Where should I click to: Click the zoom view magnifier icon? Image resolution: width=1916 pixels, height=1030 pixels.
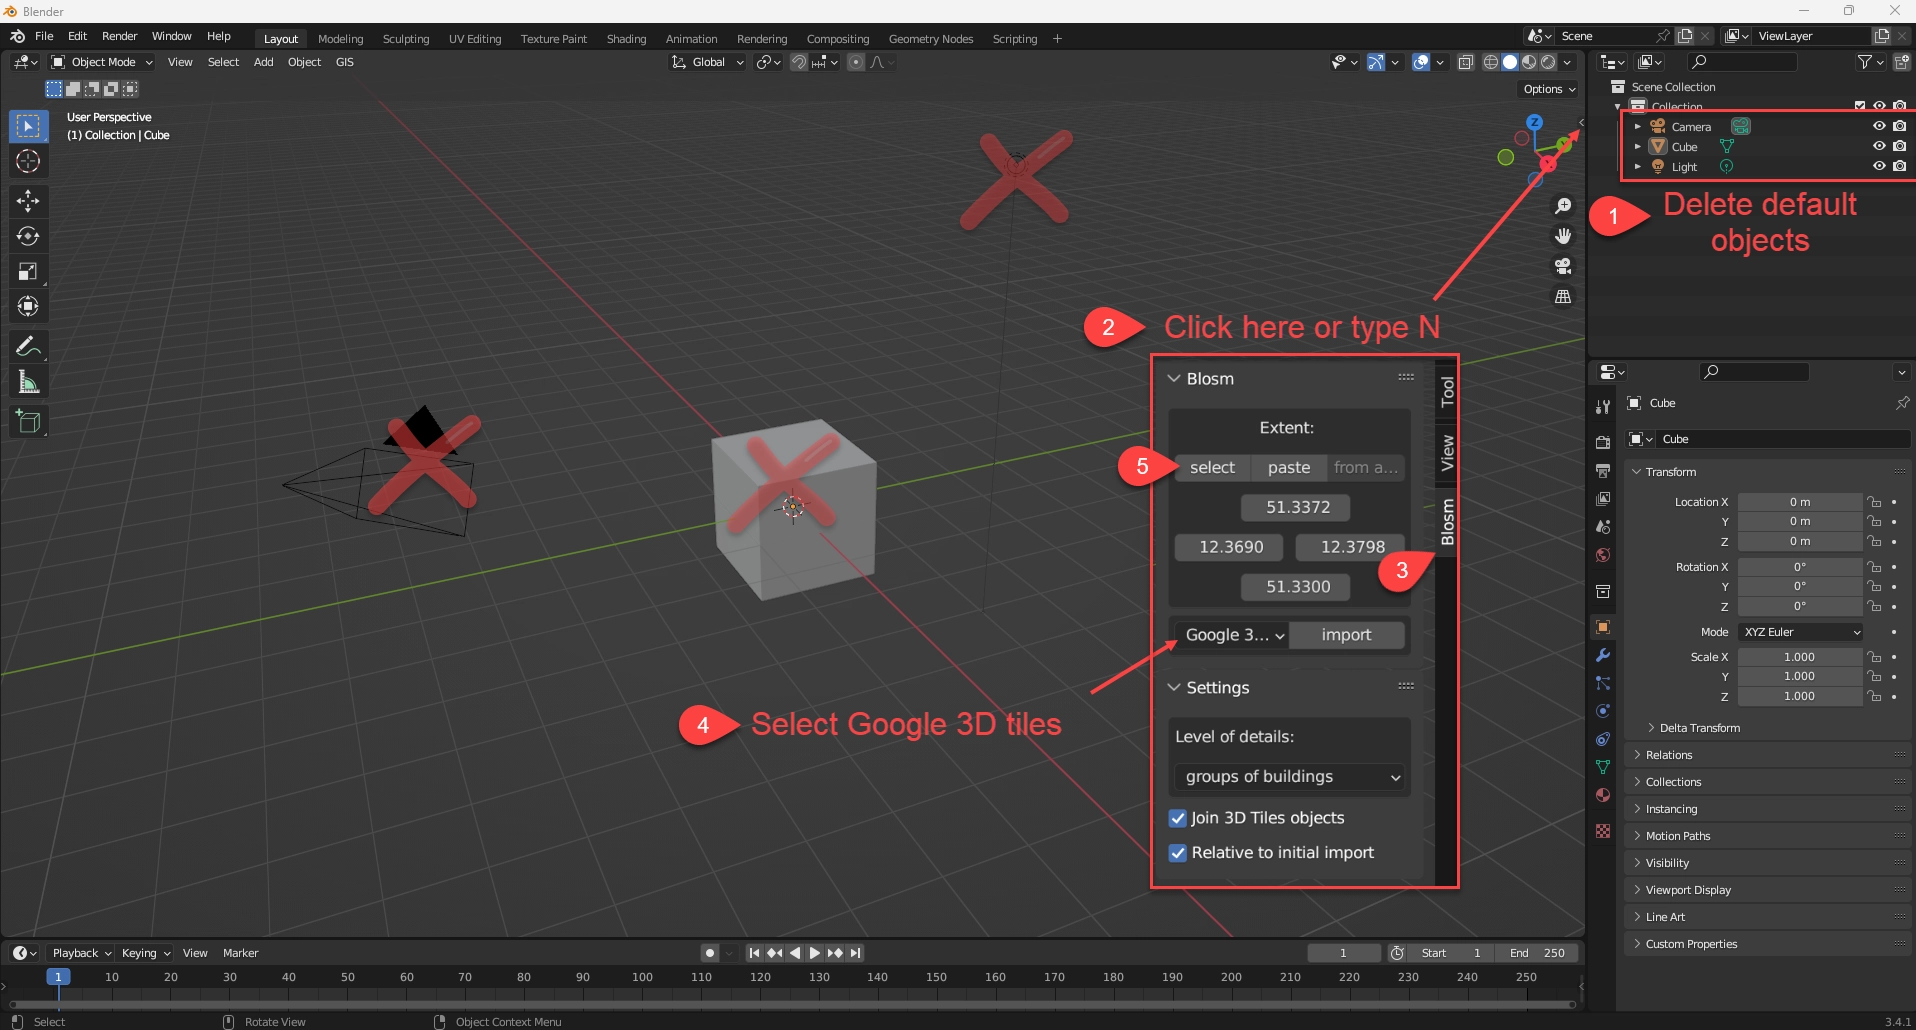coord(1562,206)
